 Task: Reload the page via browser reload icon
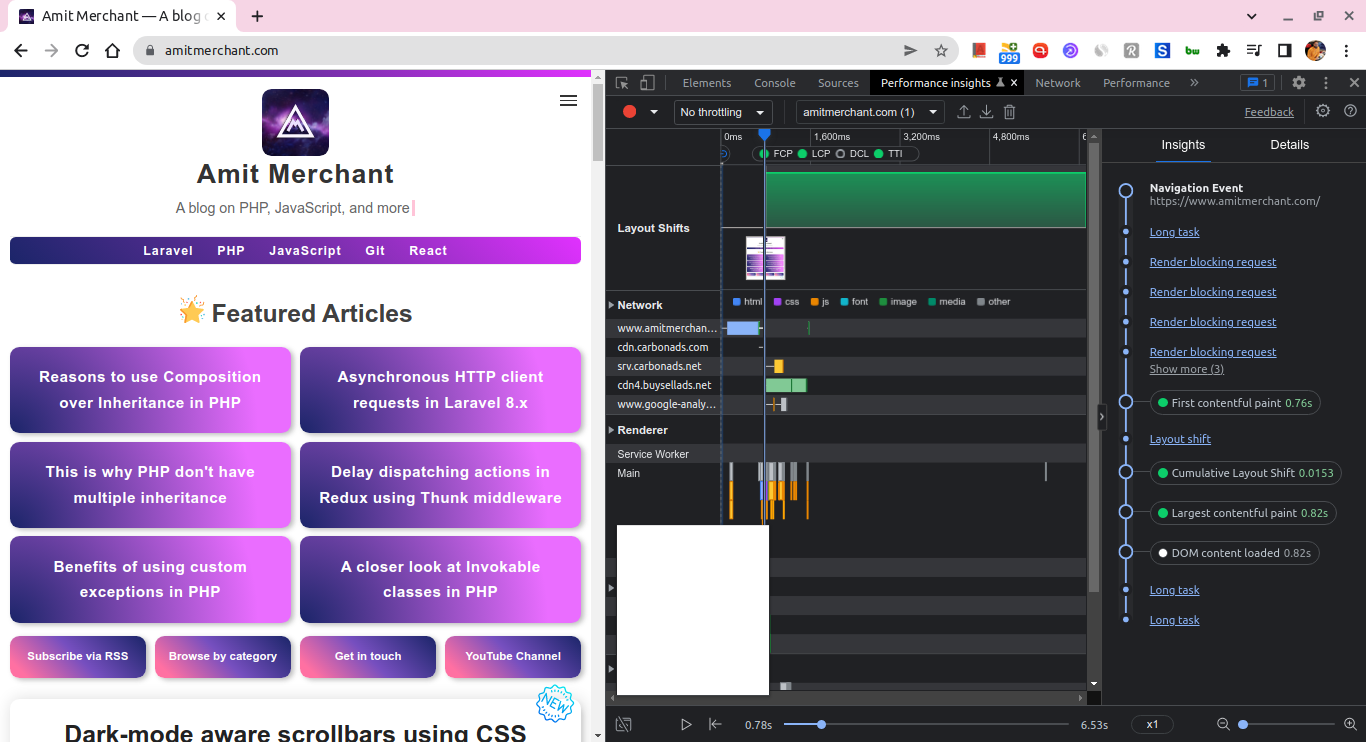[x=82, y=50]
